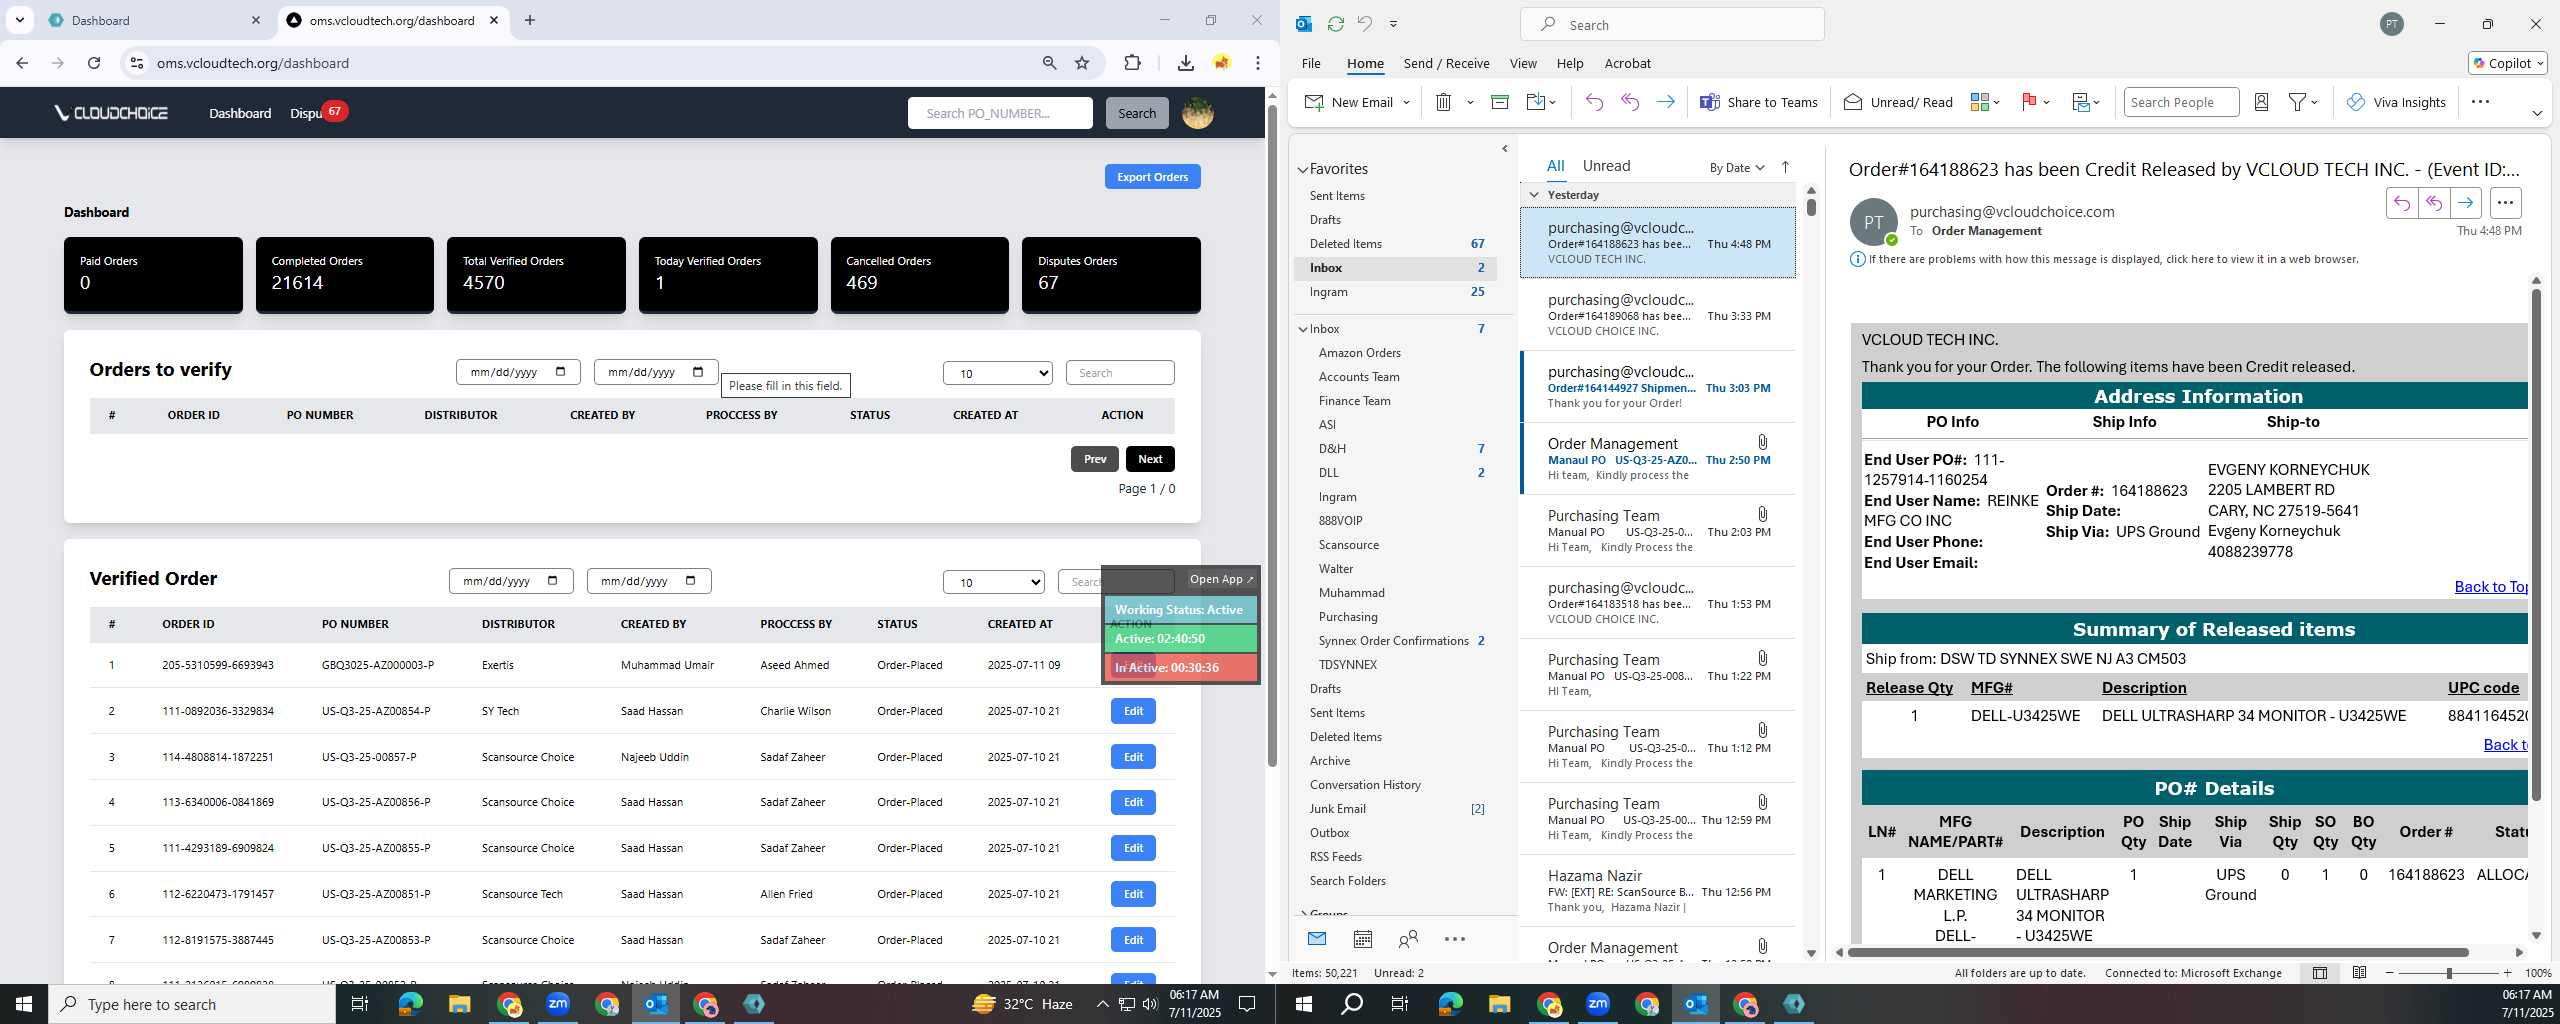The image size is (2560, 1024).
Task: Collapse Favorites section in Outlook folder pane
Action: pyautogui.click(x=1303, y=170)
